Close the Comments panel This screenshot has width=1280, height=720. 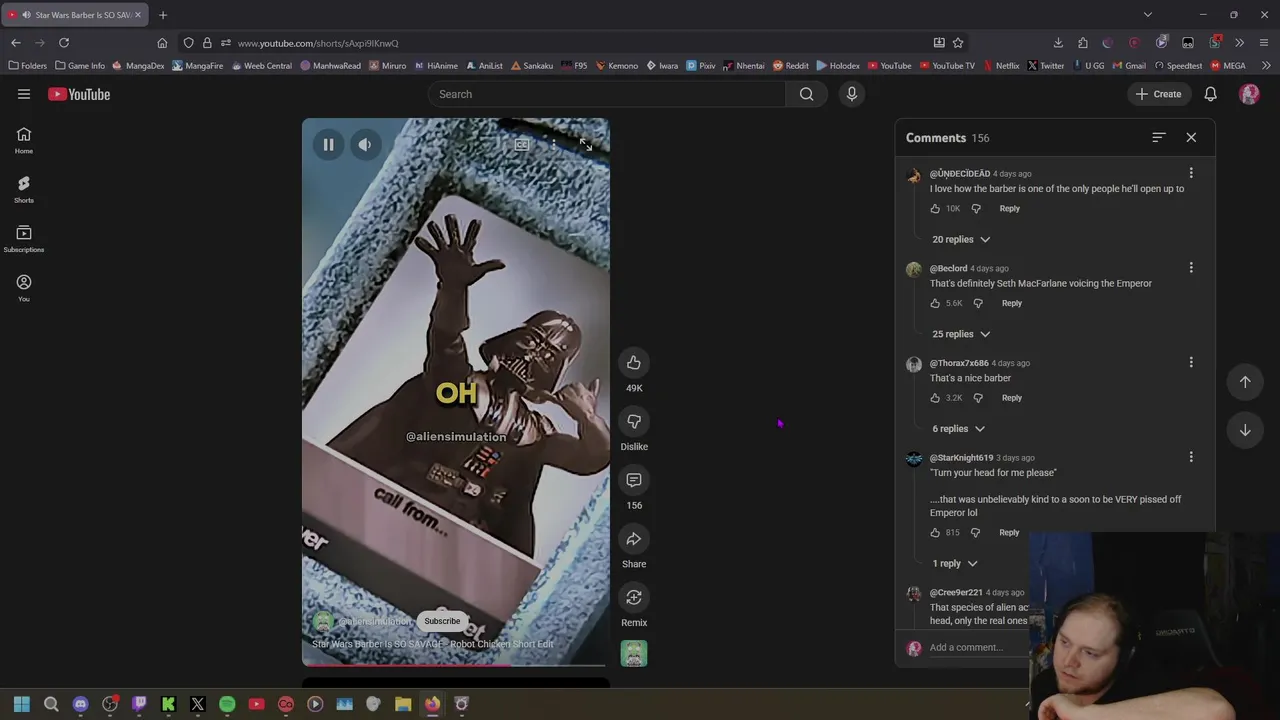point(1191,138)
